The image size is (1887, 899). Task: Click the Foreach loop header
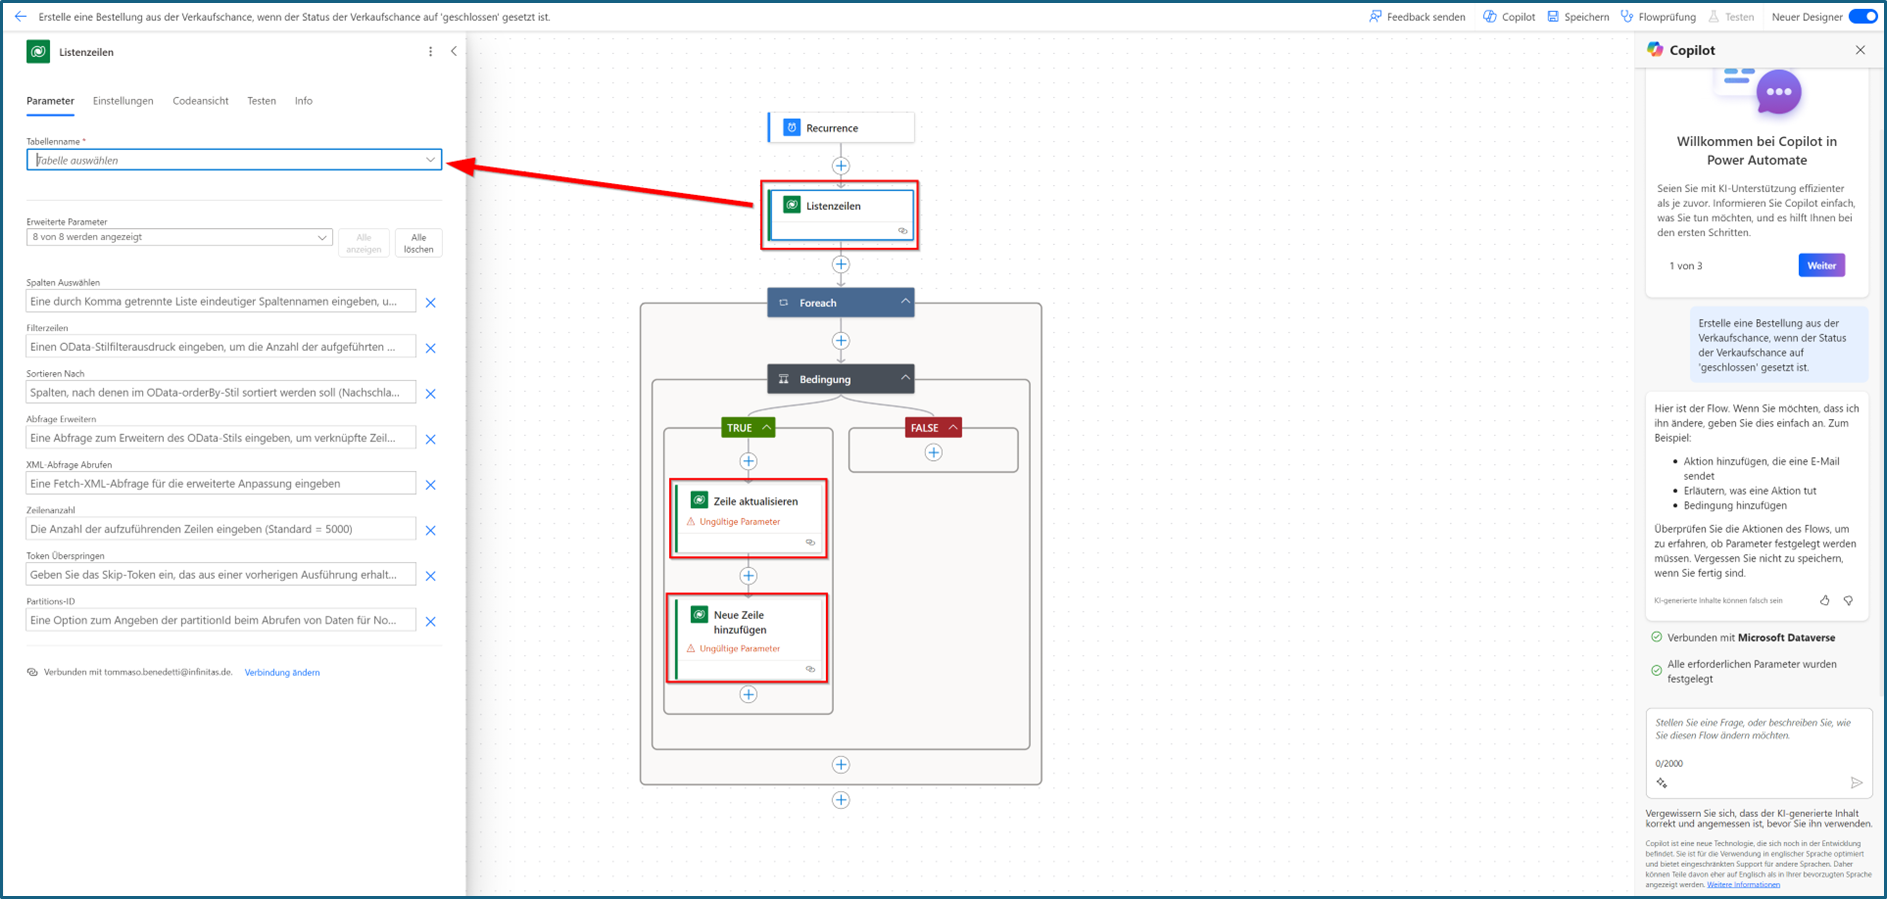pos(841,302)
